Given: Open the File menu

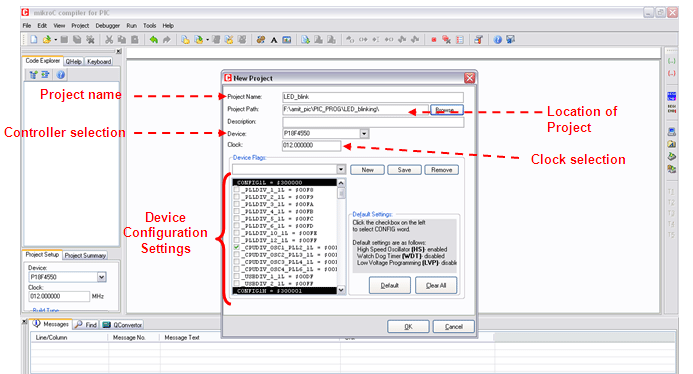Looking at the screenshot, I should [x=27, y=26].
